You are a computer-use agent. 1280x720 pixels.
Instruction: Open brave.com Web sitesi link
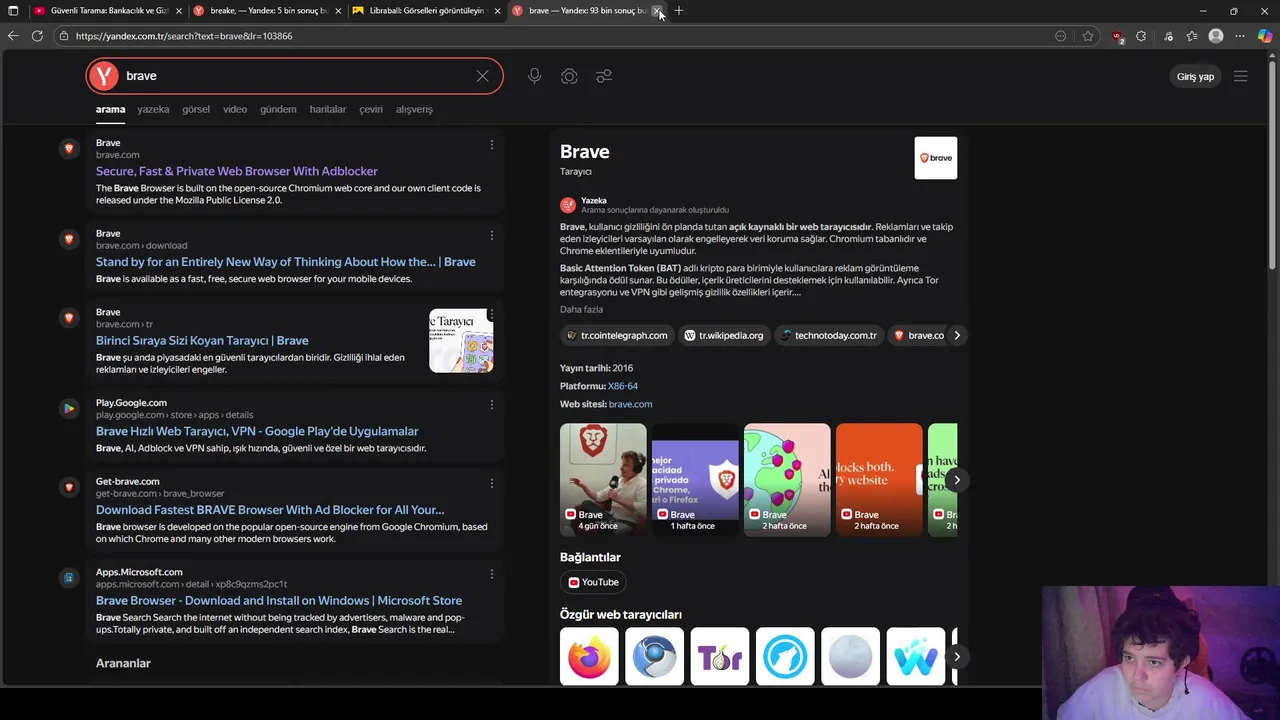click(630, 404)
